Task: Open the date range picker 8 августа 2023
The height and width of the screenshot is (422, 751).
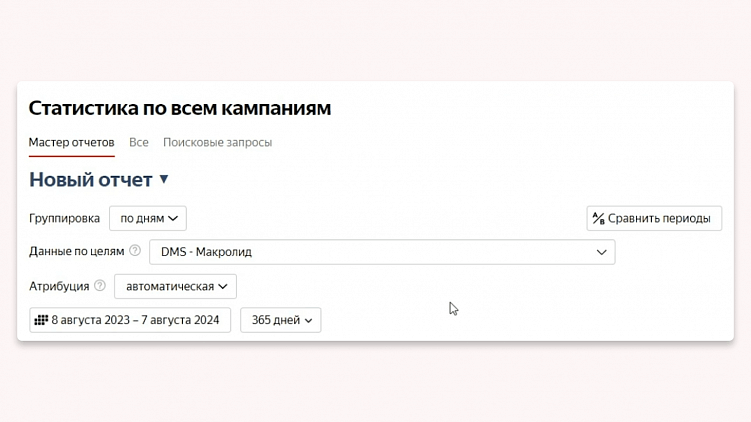Action: click(x=130, y=320)
